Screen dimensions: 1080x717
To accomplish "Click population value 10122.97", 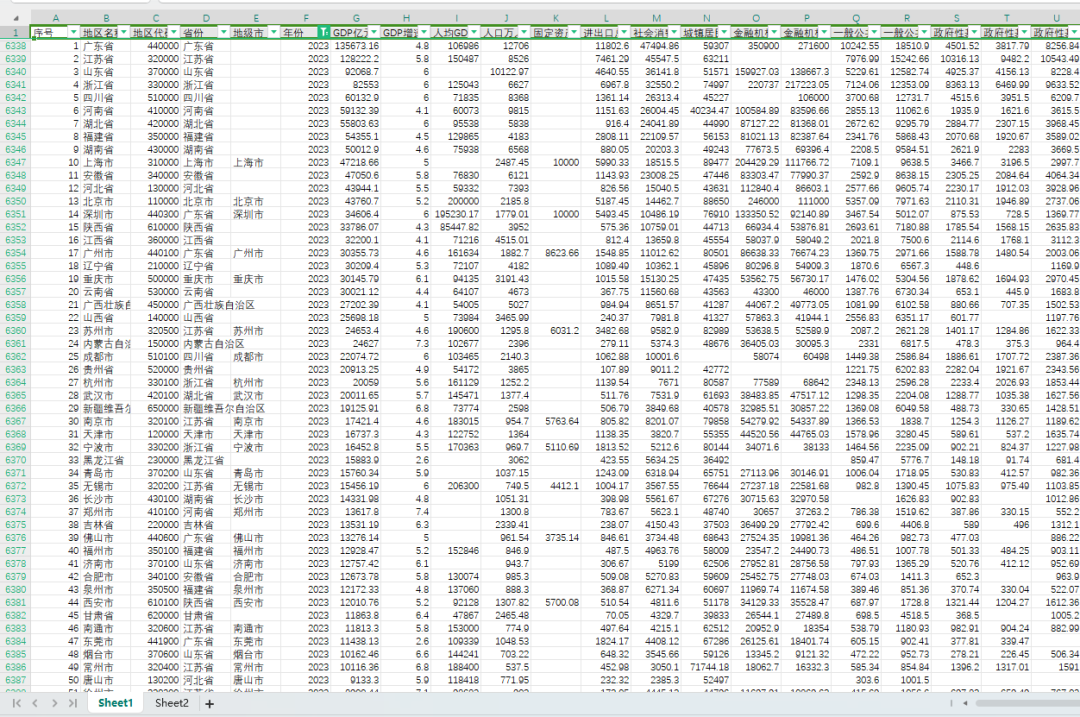I will click(x=506, y=72).
